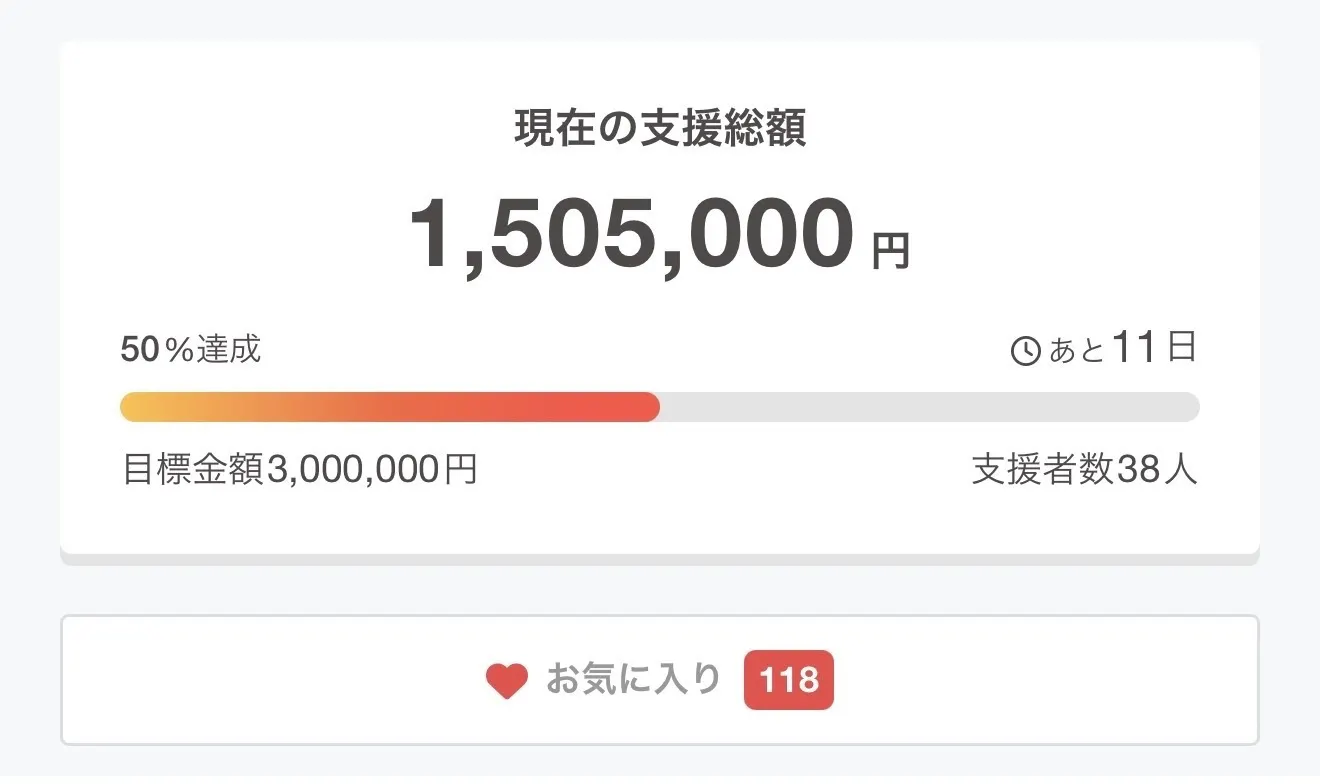The image size is (1320, 784).
Task: Click the 目標金額3,000,000円 goal text
Action: click(x=299, y=469)
